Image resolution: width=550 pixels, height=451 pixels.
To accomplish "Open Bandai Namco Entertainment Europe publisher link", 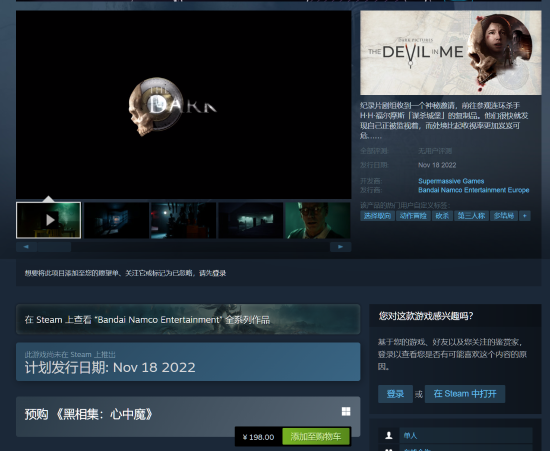I will pos(473,190).
